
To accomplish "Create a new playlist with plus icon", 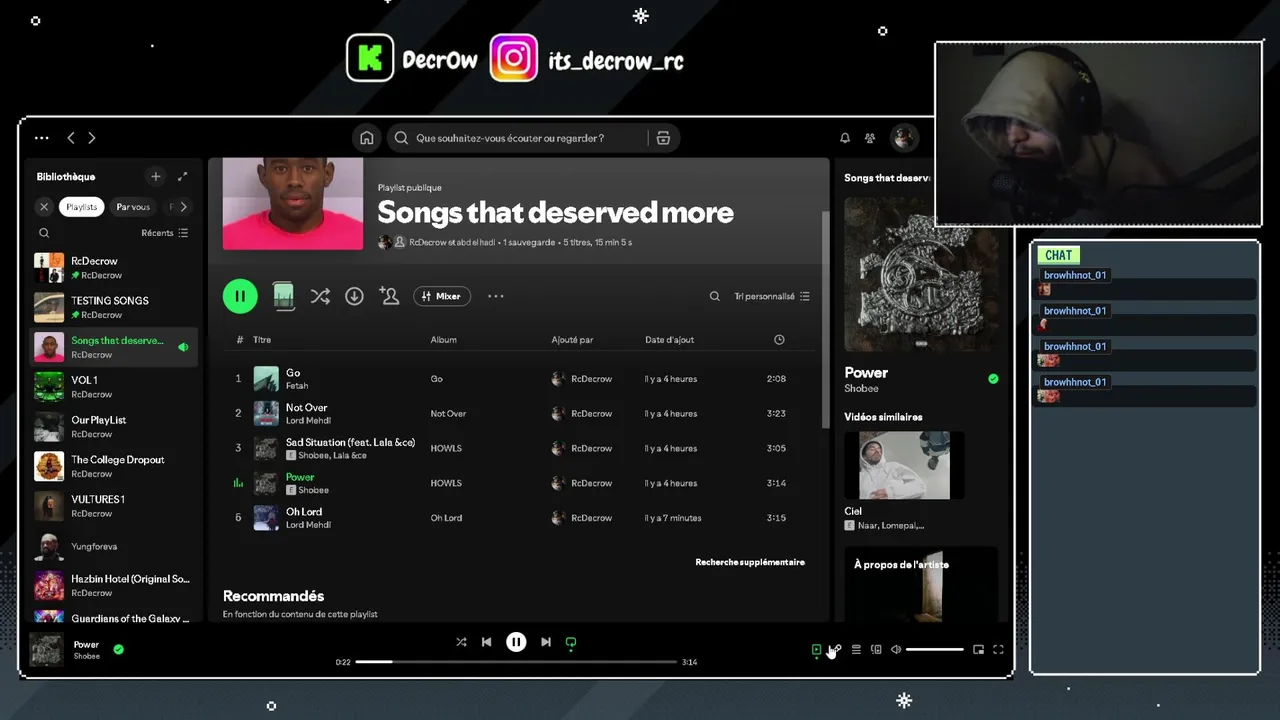I will pos(155,176).
